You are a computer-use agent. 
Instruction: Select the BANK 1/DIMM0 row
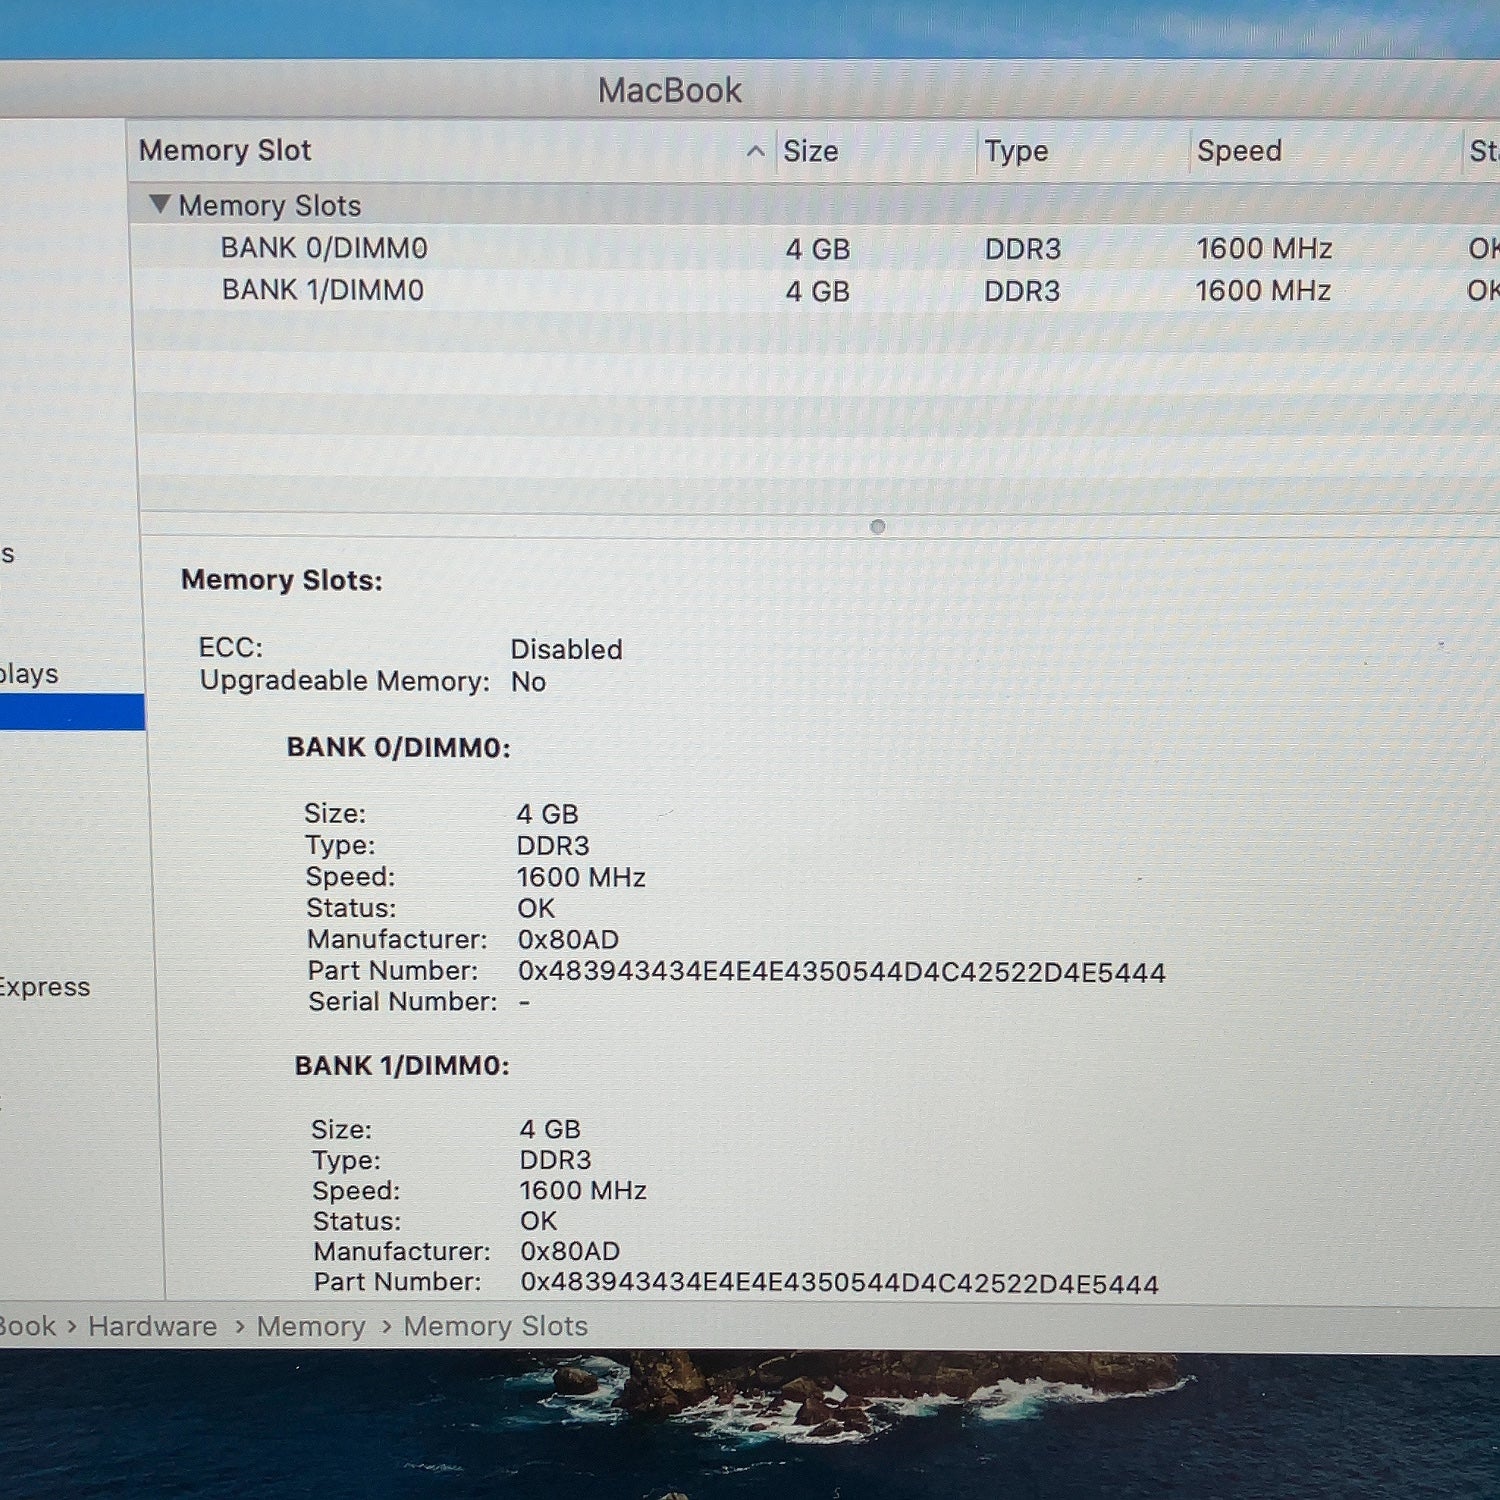pyautogui.click(x=815, y=290)
